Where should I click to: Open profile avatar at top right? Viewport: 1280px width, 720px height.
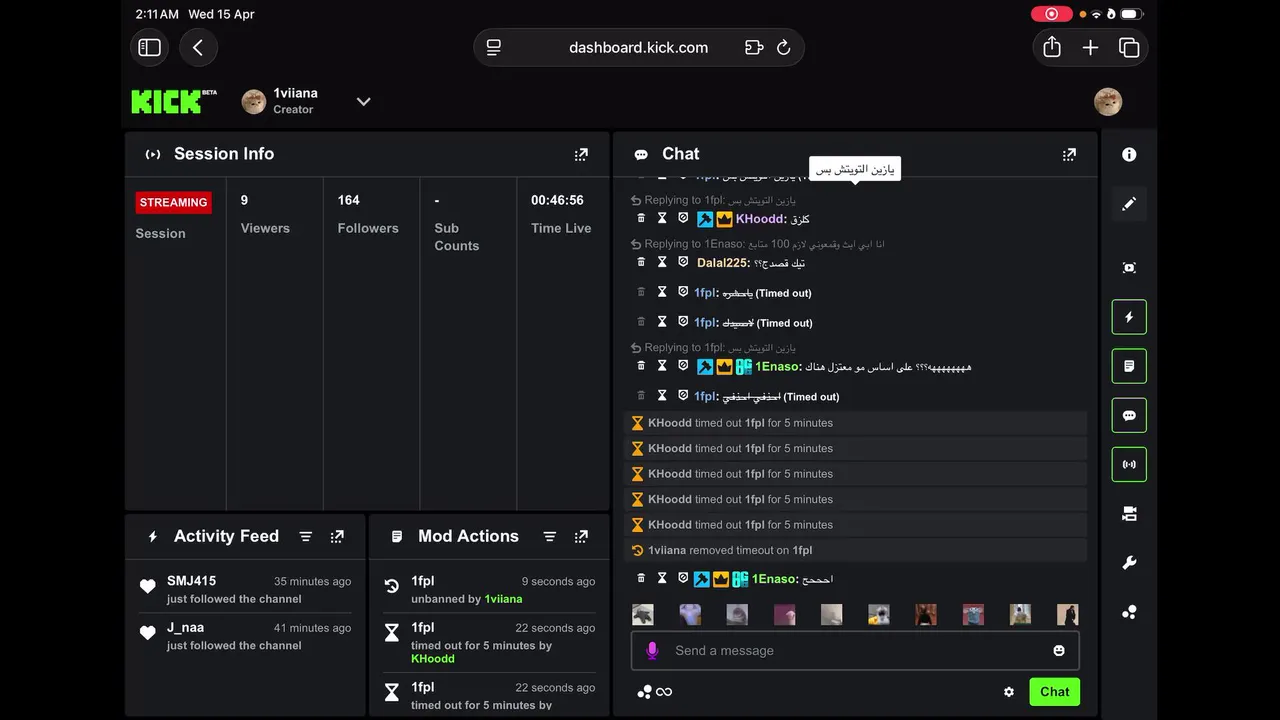tap(1108, 102)
